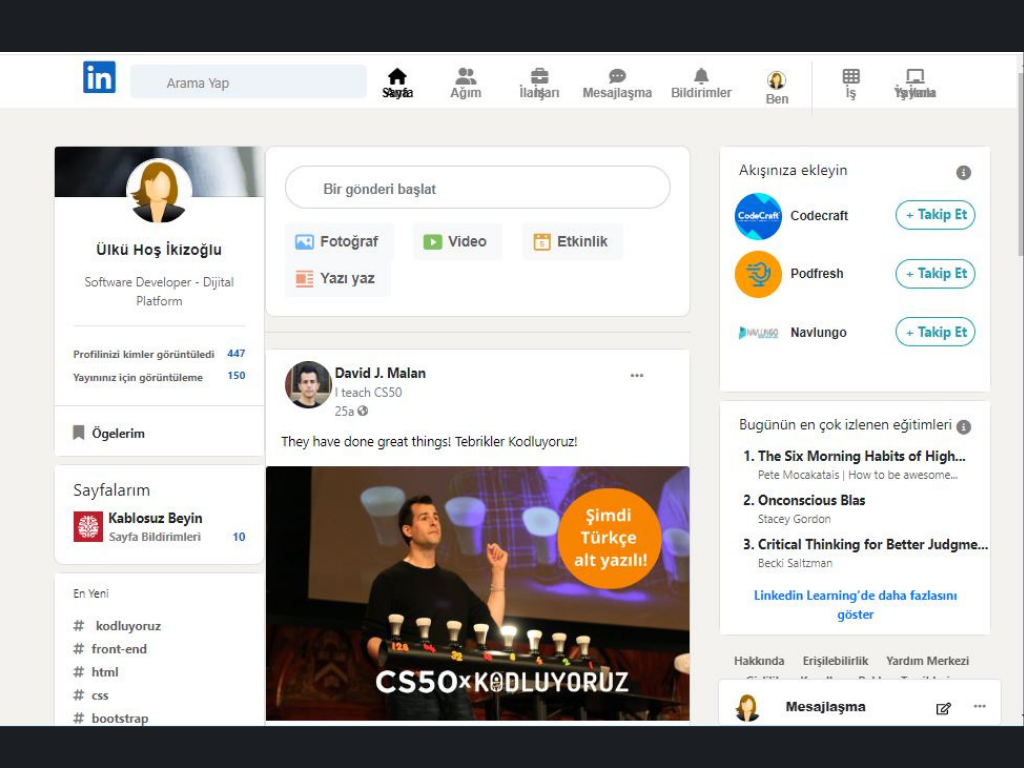1024x768 pixels.
Task: Open the Ülkü Hoş İkizoğlu profile name
Action: click(x=159, y=249)
